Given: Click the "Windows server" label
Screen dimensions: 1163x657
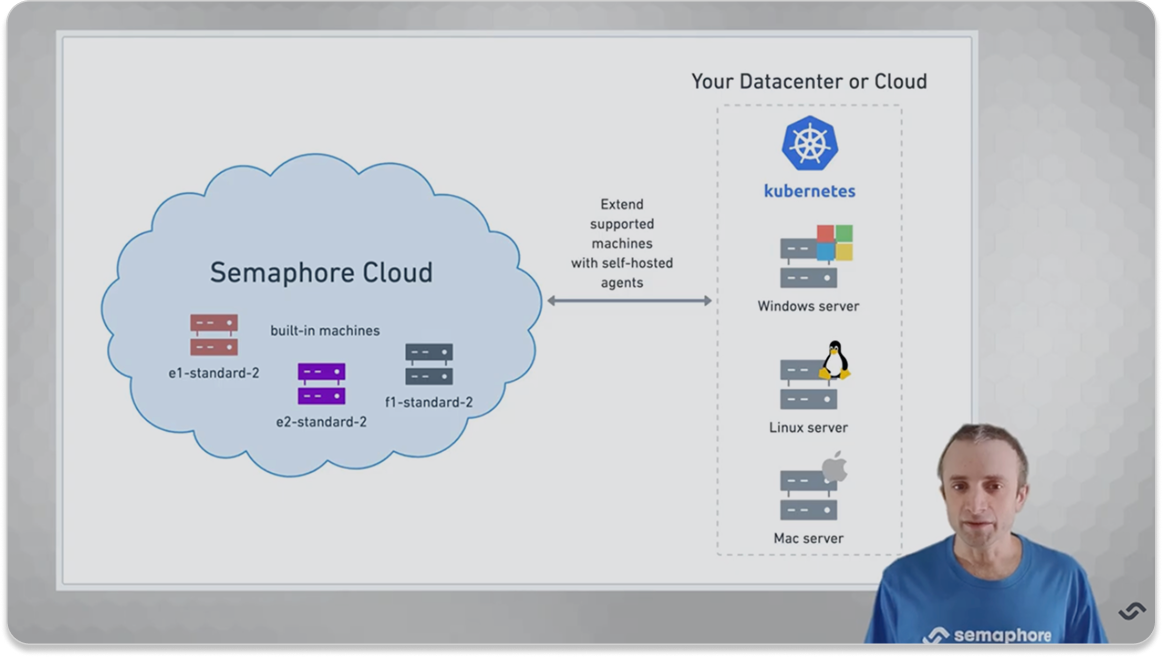Looking at the screenshot, I should 808,306.
